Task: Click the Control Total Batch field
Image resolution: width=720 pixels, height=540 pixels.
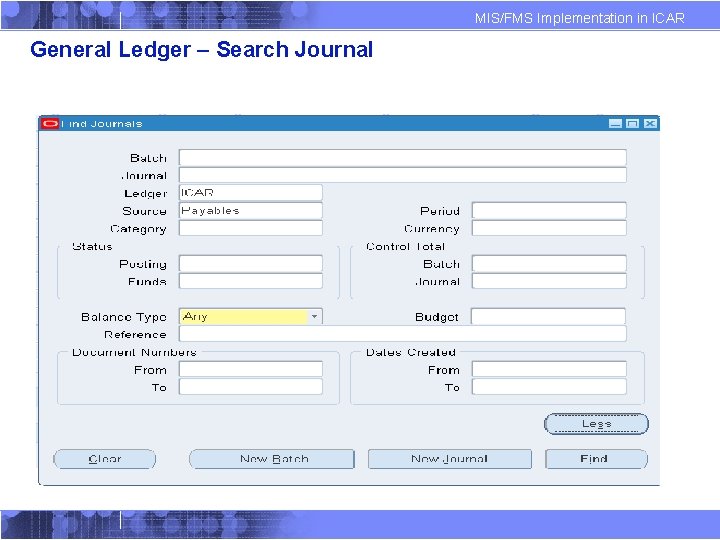Action: point(549,264)
